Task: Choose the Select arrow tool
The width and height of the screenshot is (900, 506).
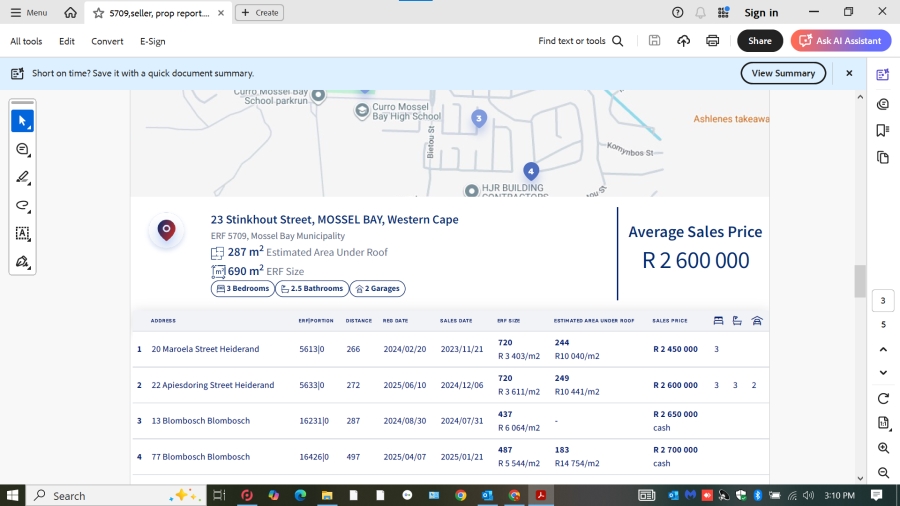Action: point(22,121)
